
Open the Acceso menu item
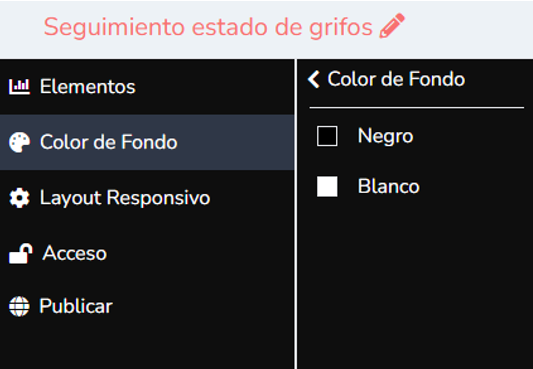pyautogui.click(x=147, y=253)
